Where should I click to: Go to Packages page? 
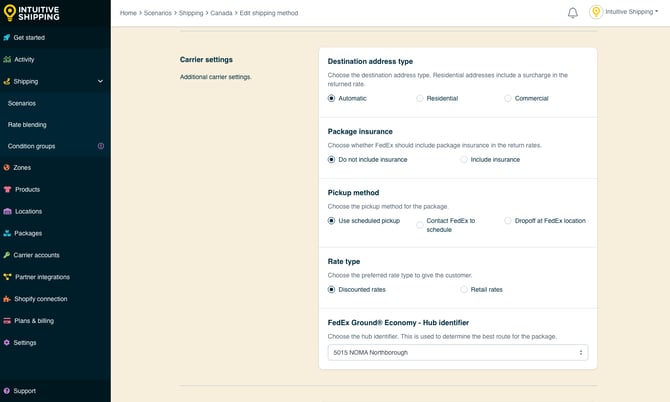28,233
